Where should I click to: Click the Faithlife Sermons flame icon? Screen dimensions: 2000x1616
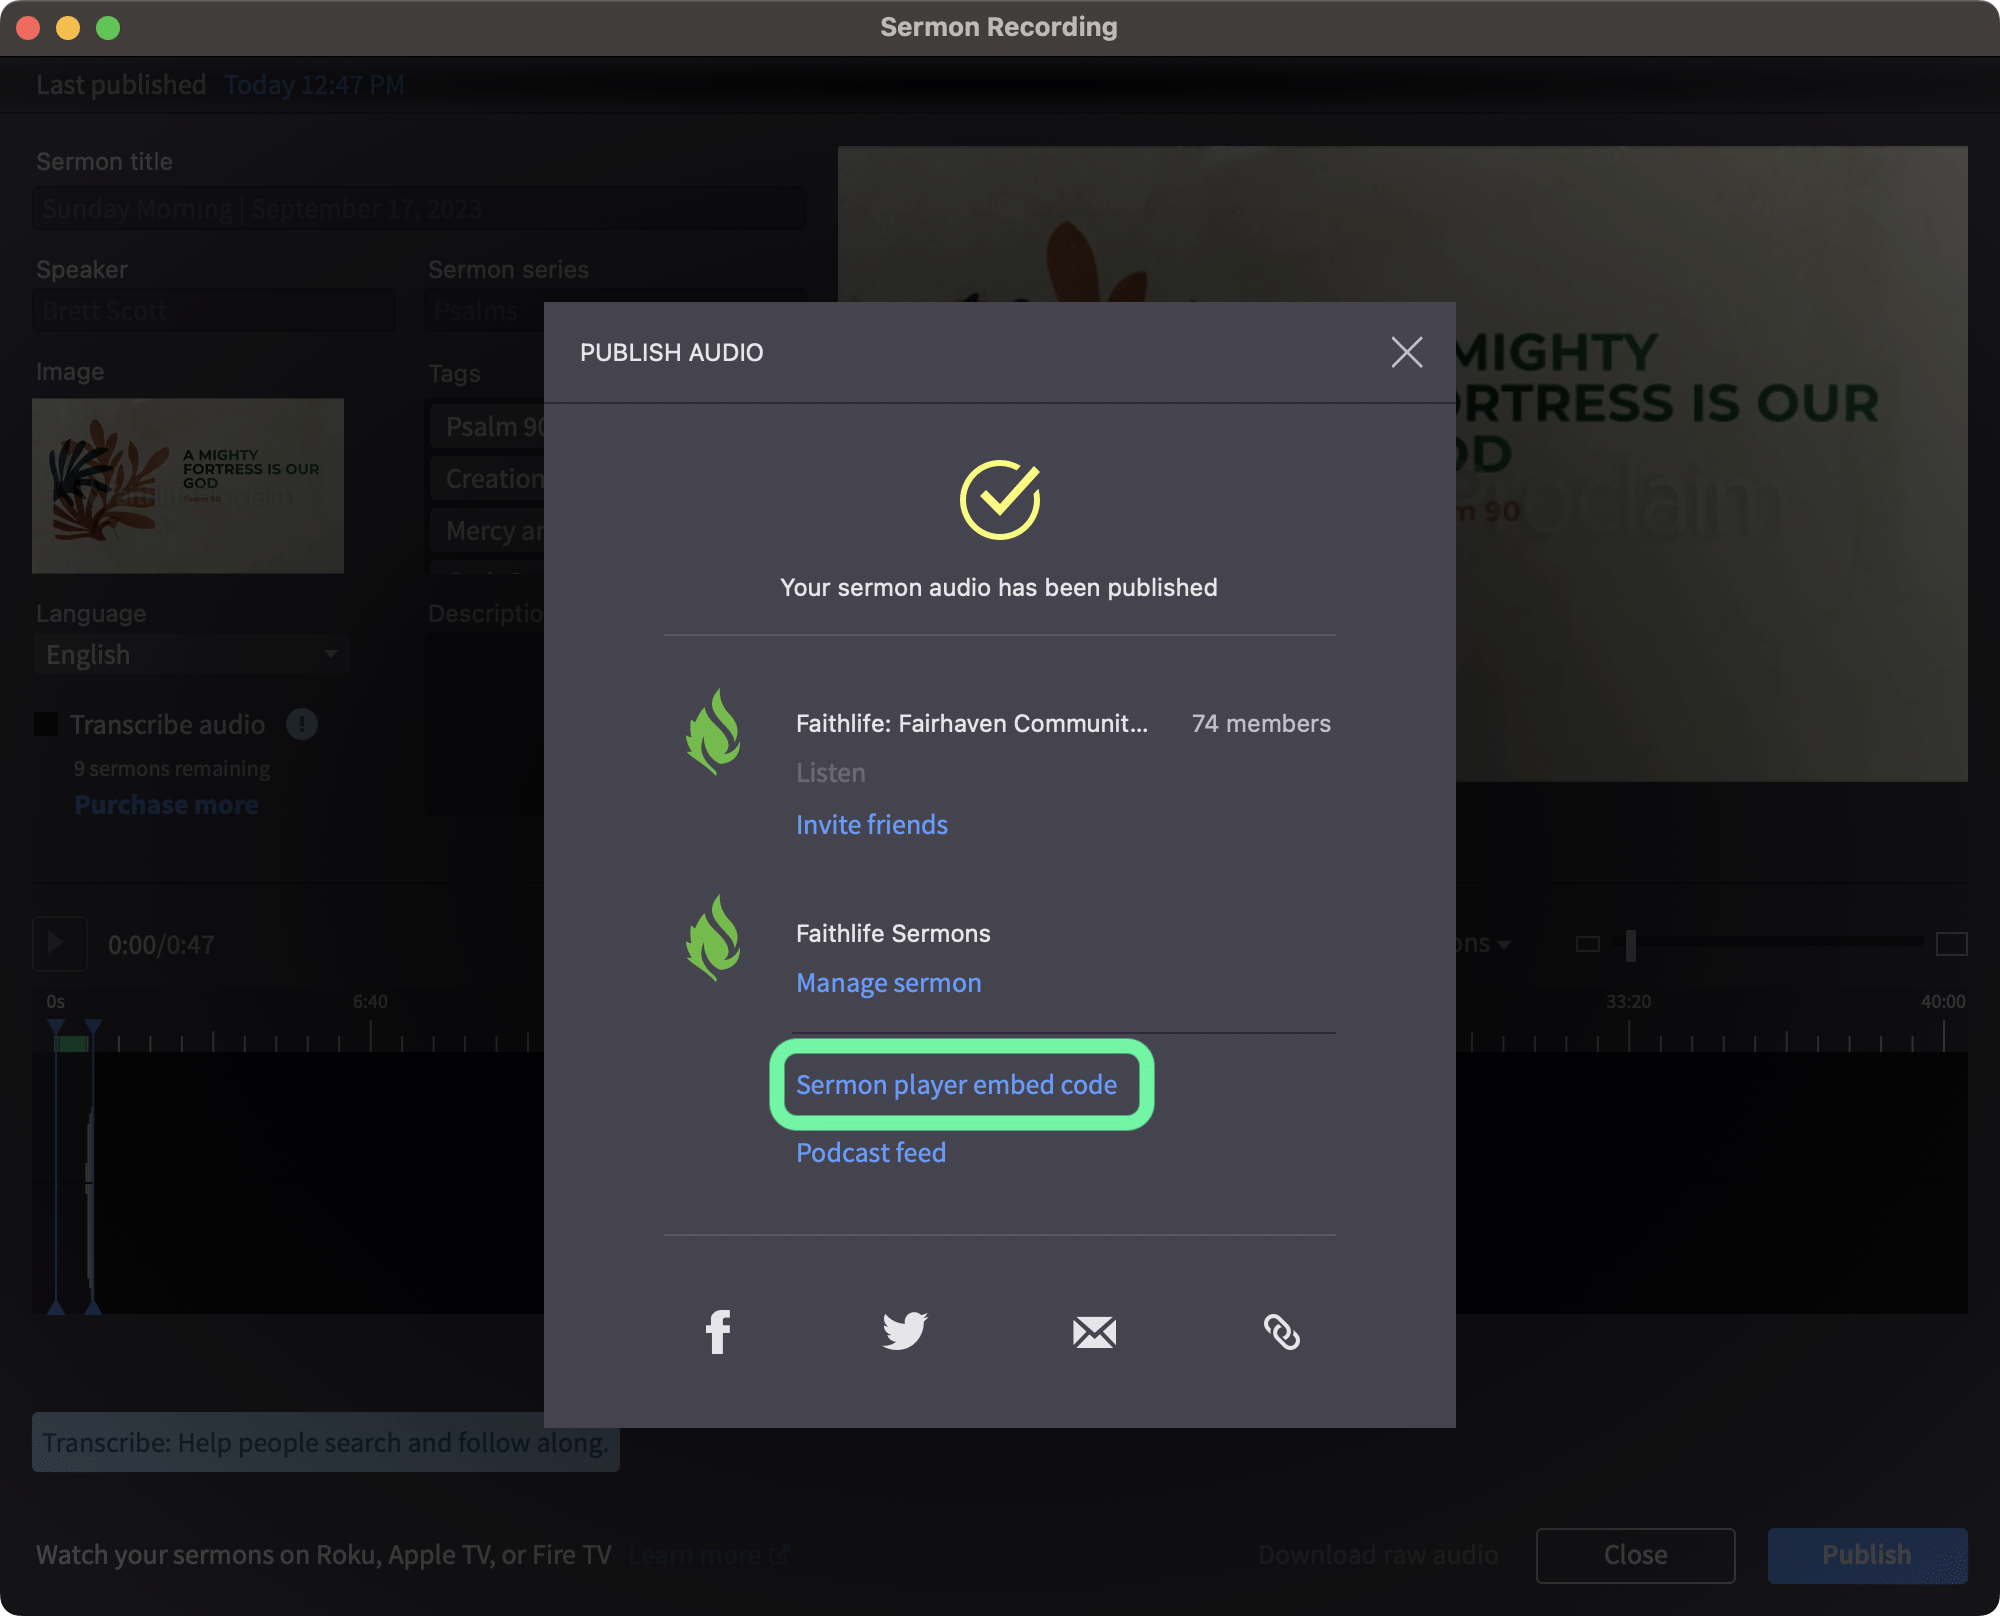(x=713, y=938)
